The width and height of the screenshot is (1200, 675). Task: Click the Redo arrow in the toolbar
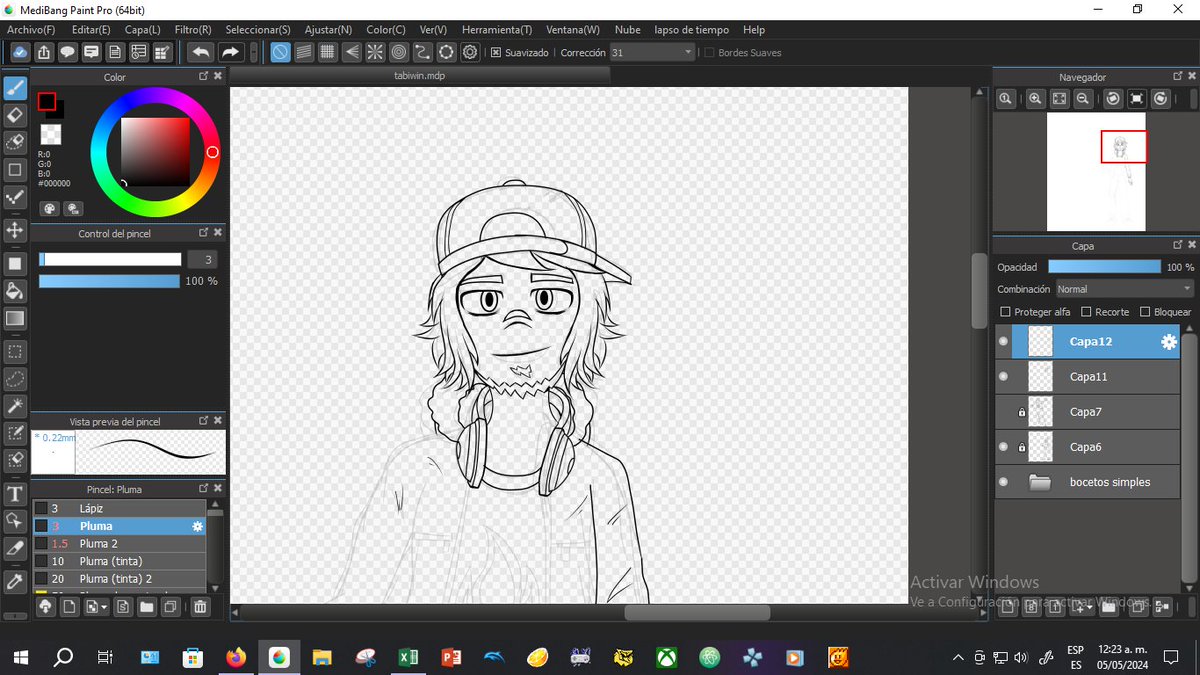point(230,52)
